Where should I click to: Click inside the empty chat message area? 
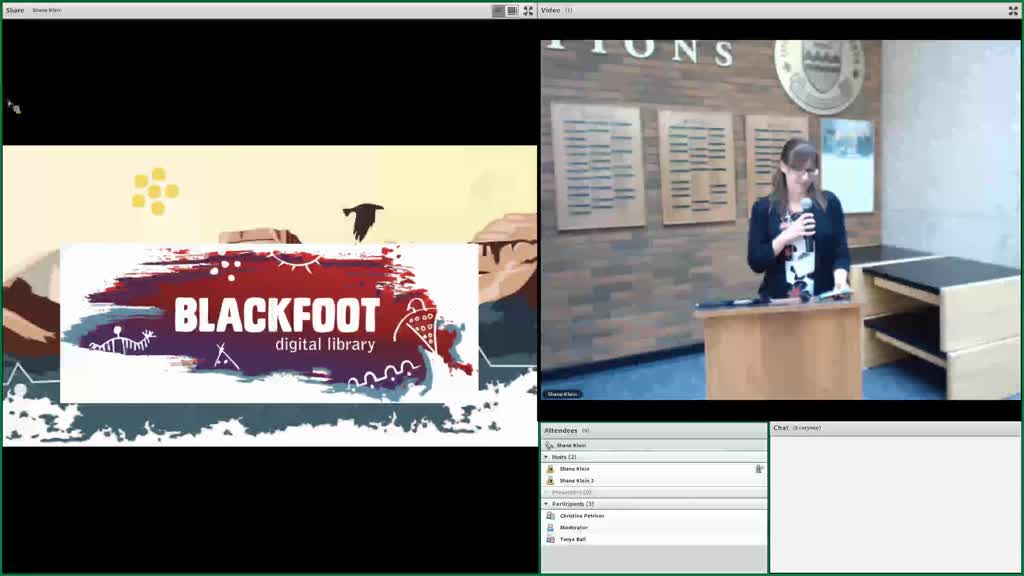tap(895, 503)
